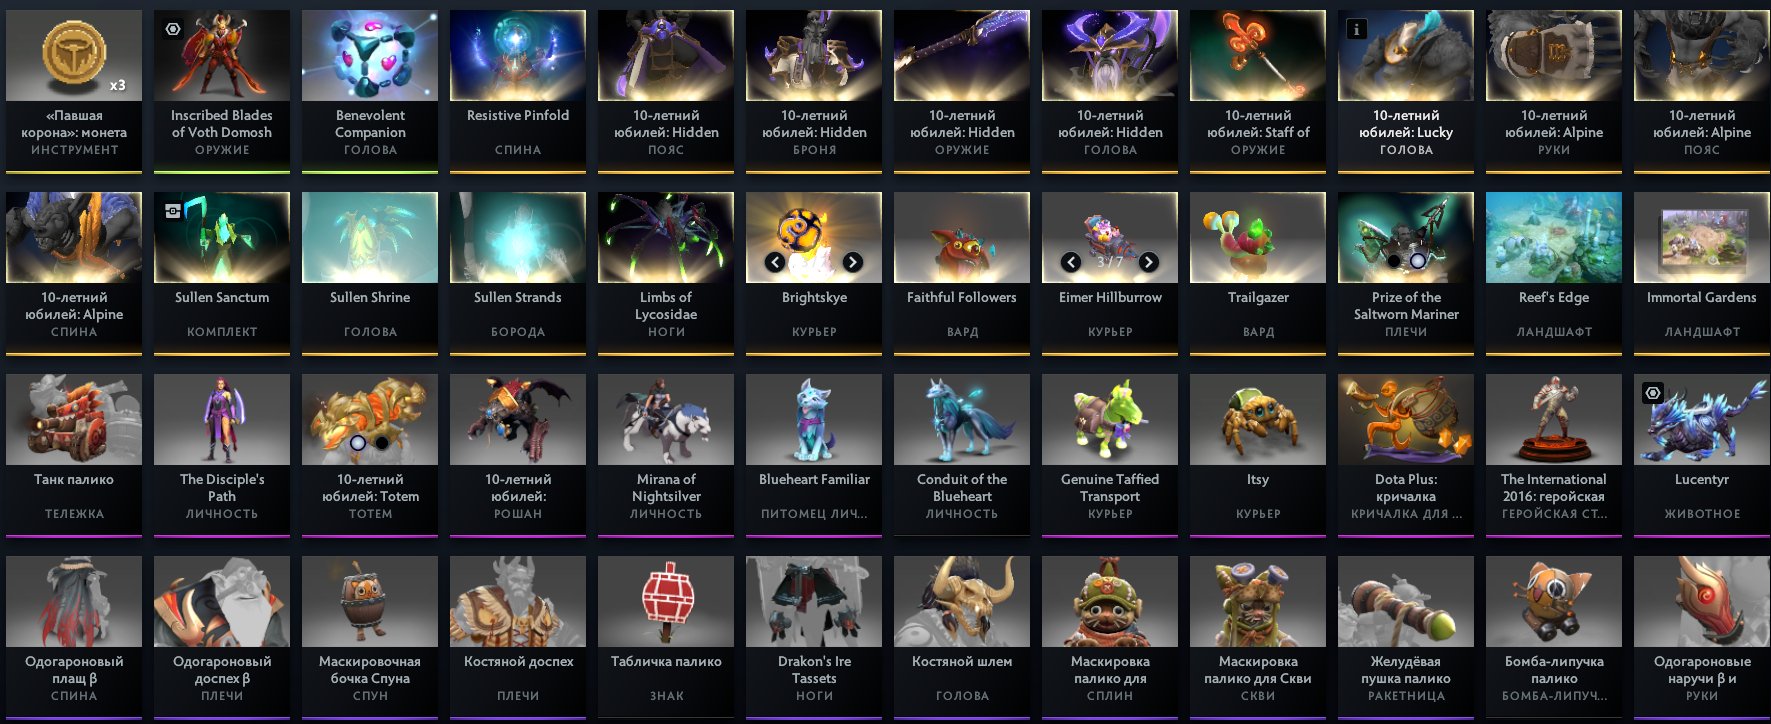Choose the black style dot on the Totem item
This screenshot has height=724, width=1771.
[x=382, y=443]
